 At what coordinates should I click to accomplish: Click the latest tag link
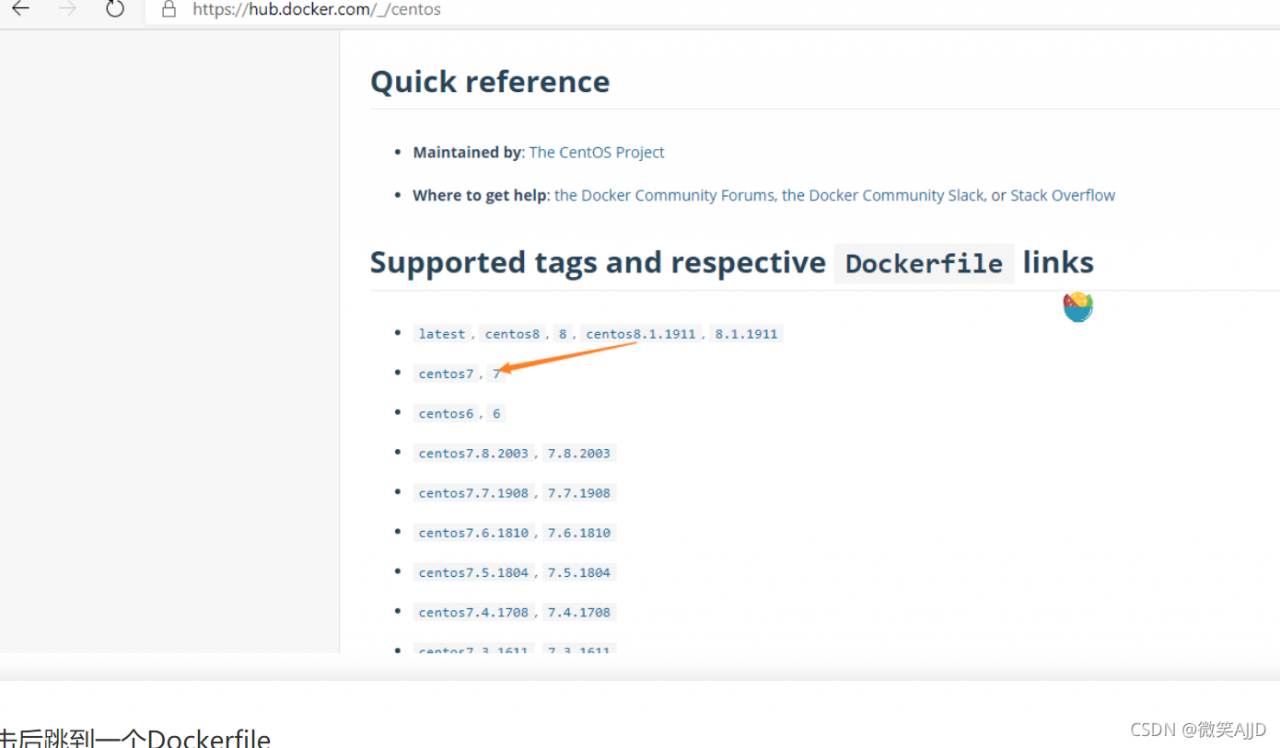(x=442, y=334)
